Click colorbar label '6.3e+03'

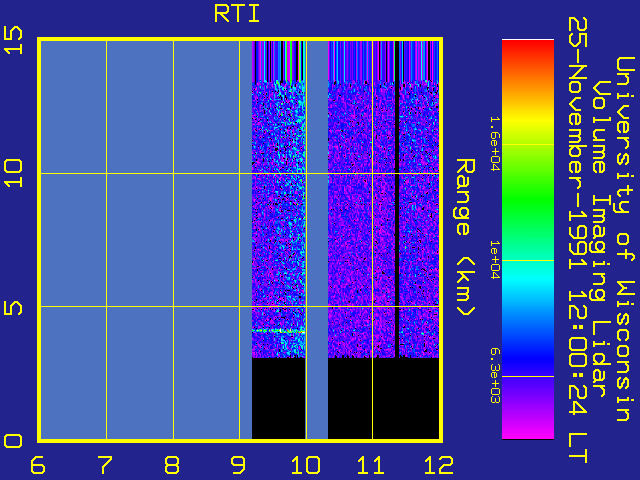point(495,376)
